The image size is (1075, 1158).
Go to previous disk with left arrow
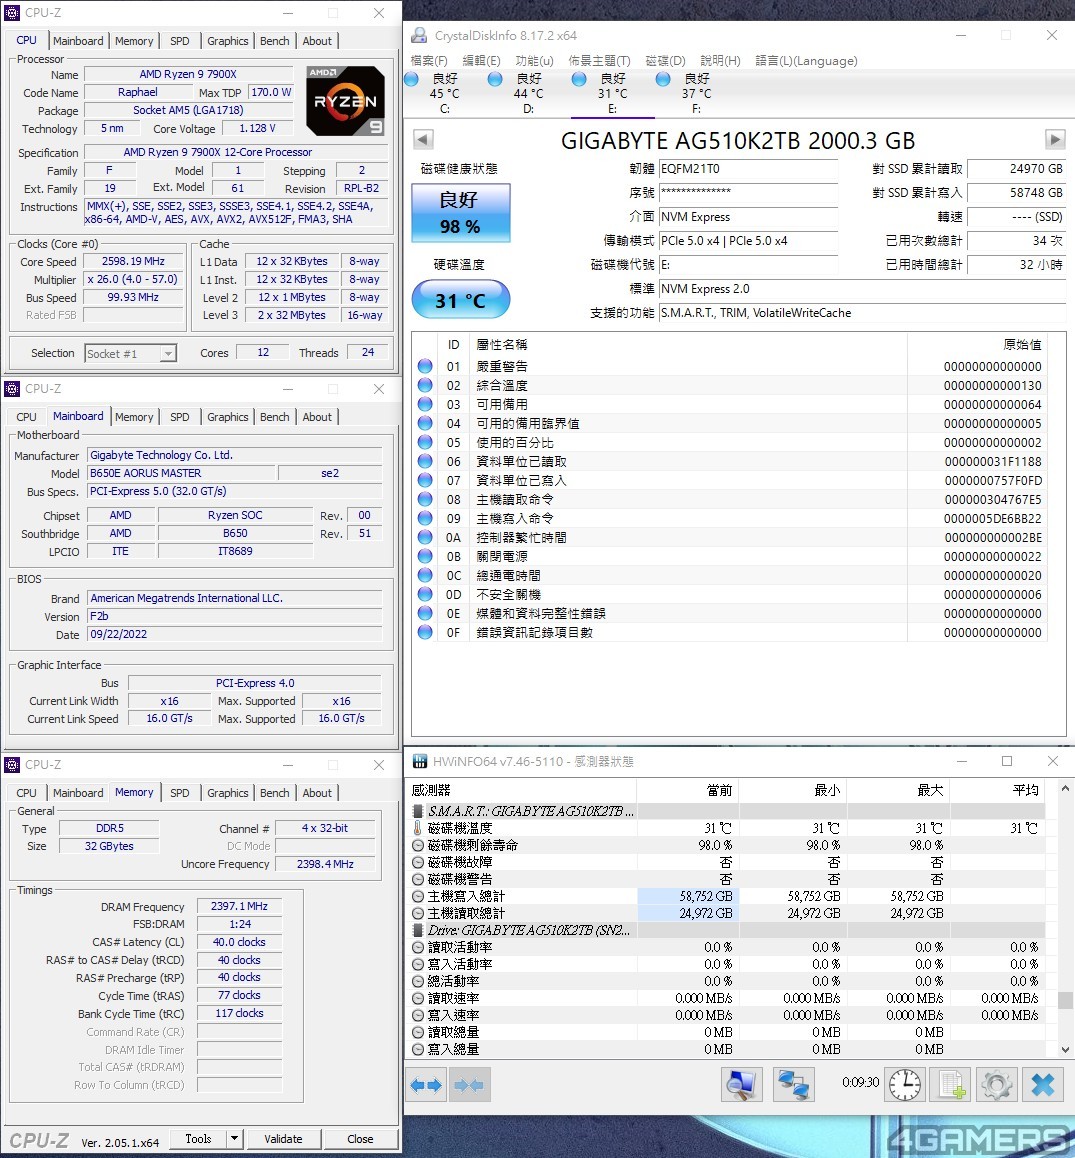pos(423,140)
